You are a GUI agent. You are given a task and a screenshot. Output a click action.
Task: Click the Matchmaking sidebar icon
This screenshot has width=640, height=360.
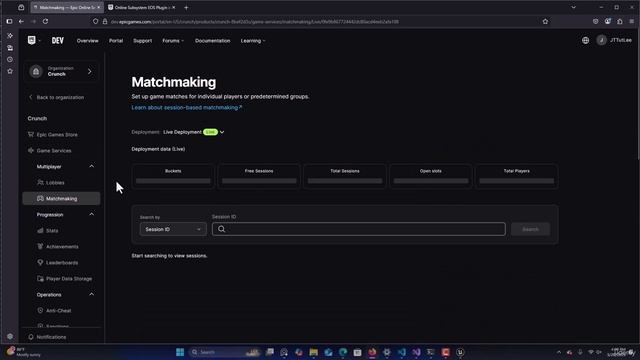pyautogui.click(x=40, y=198)
